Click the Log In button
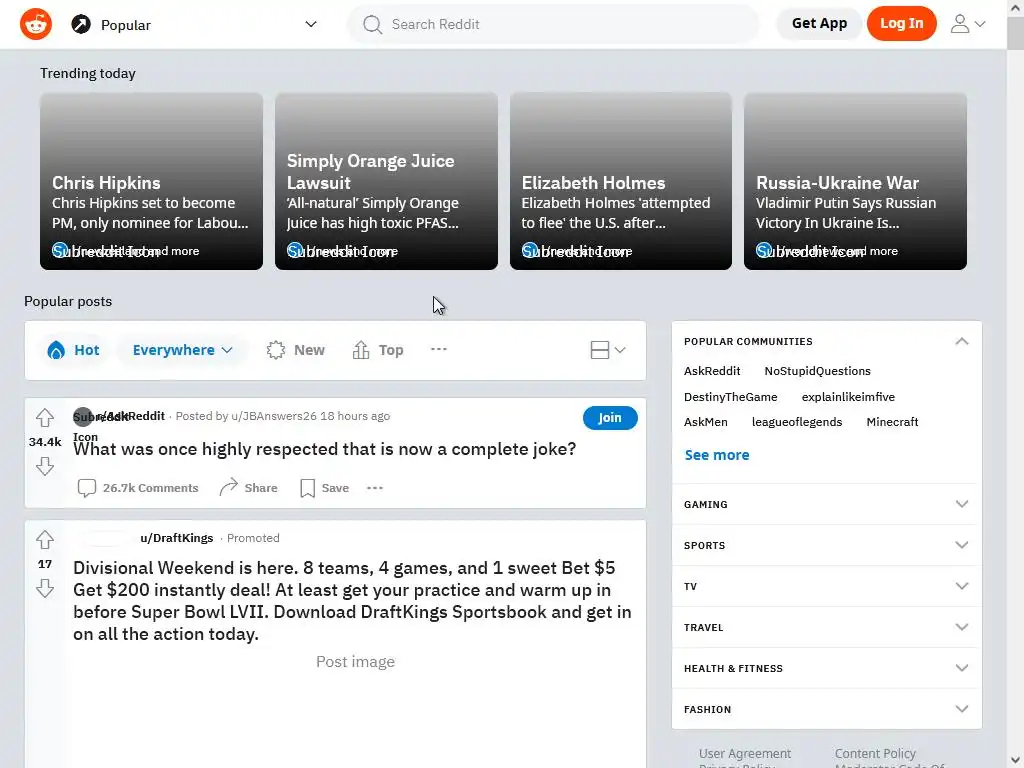 click(901, 24)
